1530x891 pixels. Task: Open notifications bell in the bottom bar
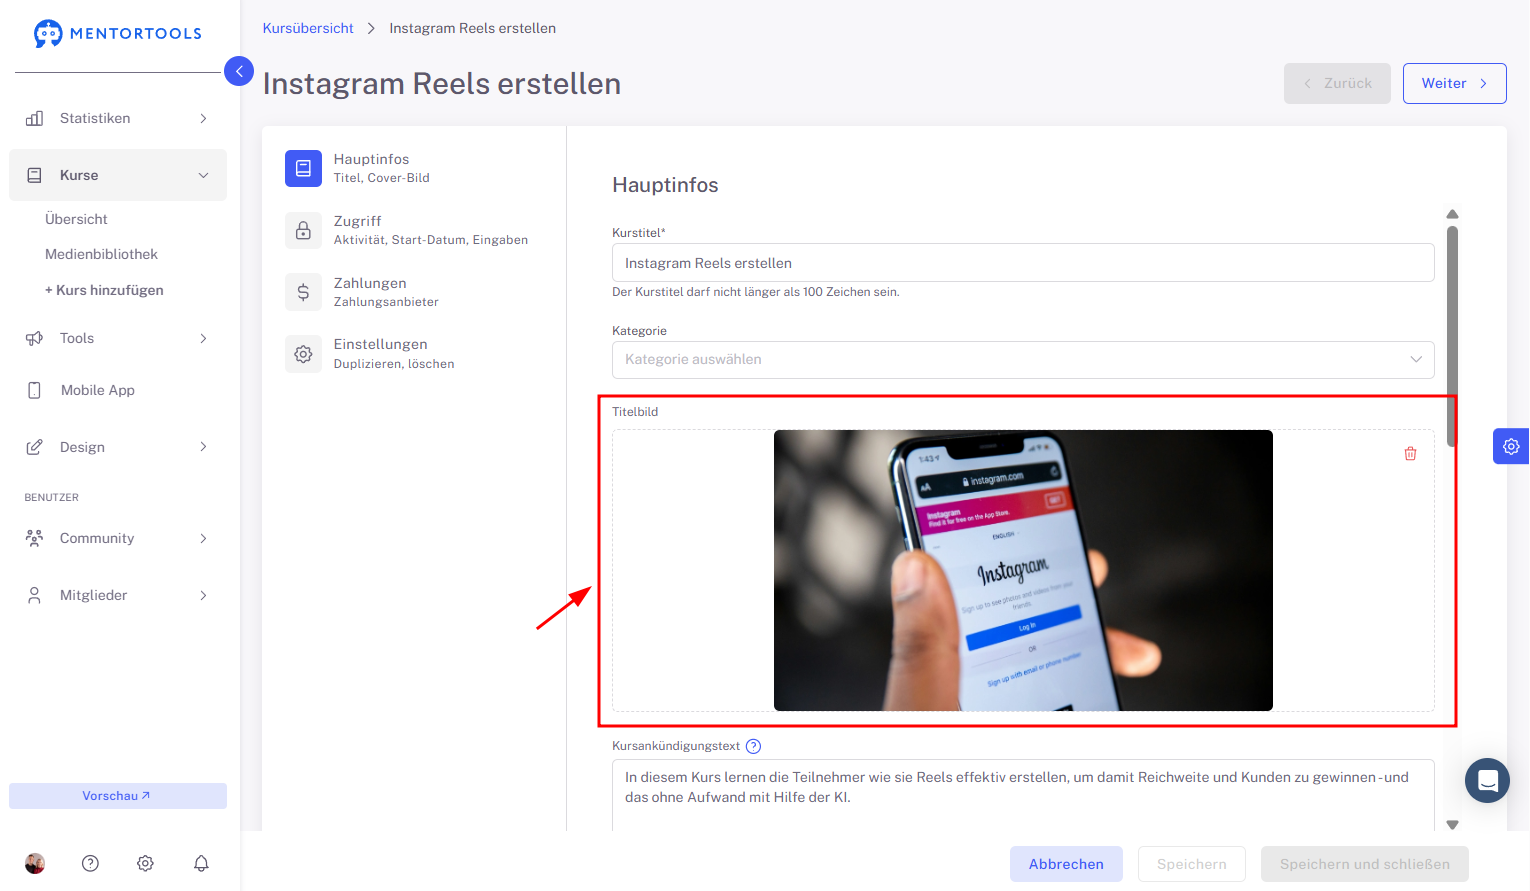click(x=201, y=863)
